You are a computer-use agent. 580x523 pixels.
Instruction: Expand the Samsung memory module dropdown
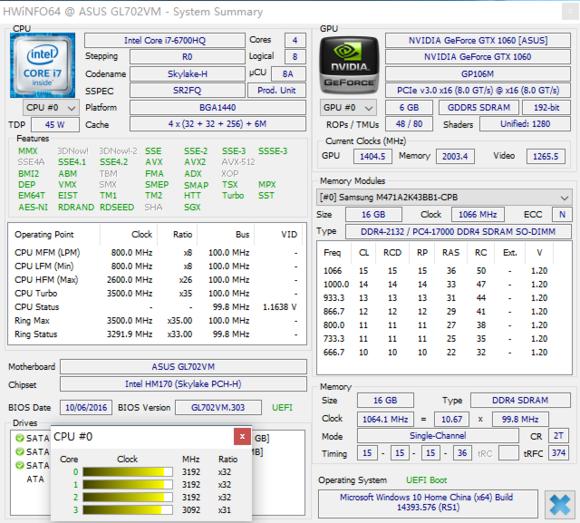click(444, 198)
